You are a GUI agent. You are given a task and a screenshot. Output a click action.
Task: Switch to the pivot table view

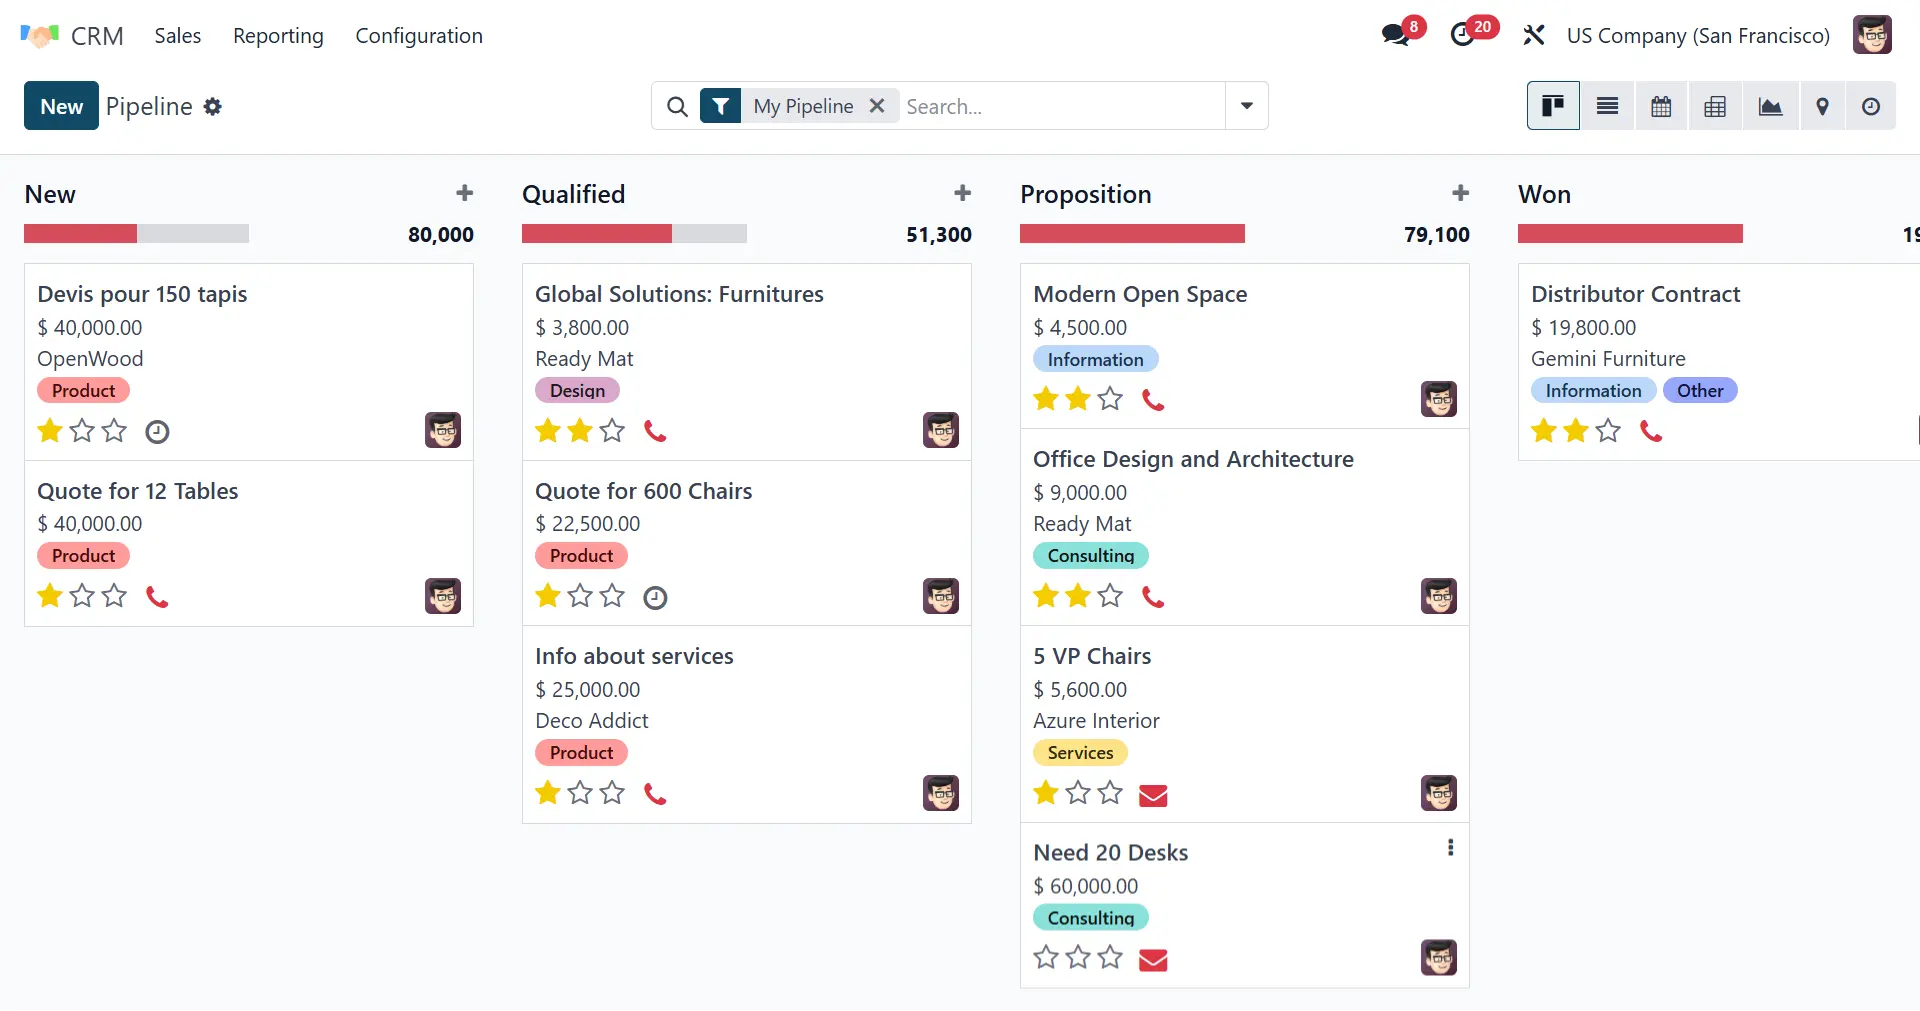(1715, 106)
